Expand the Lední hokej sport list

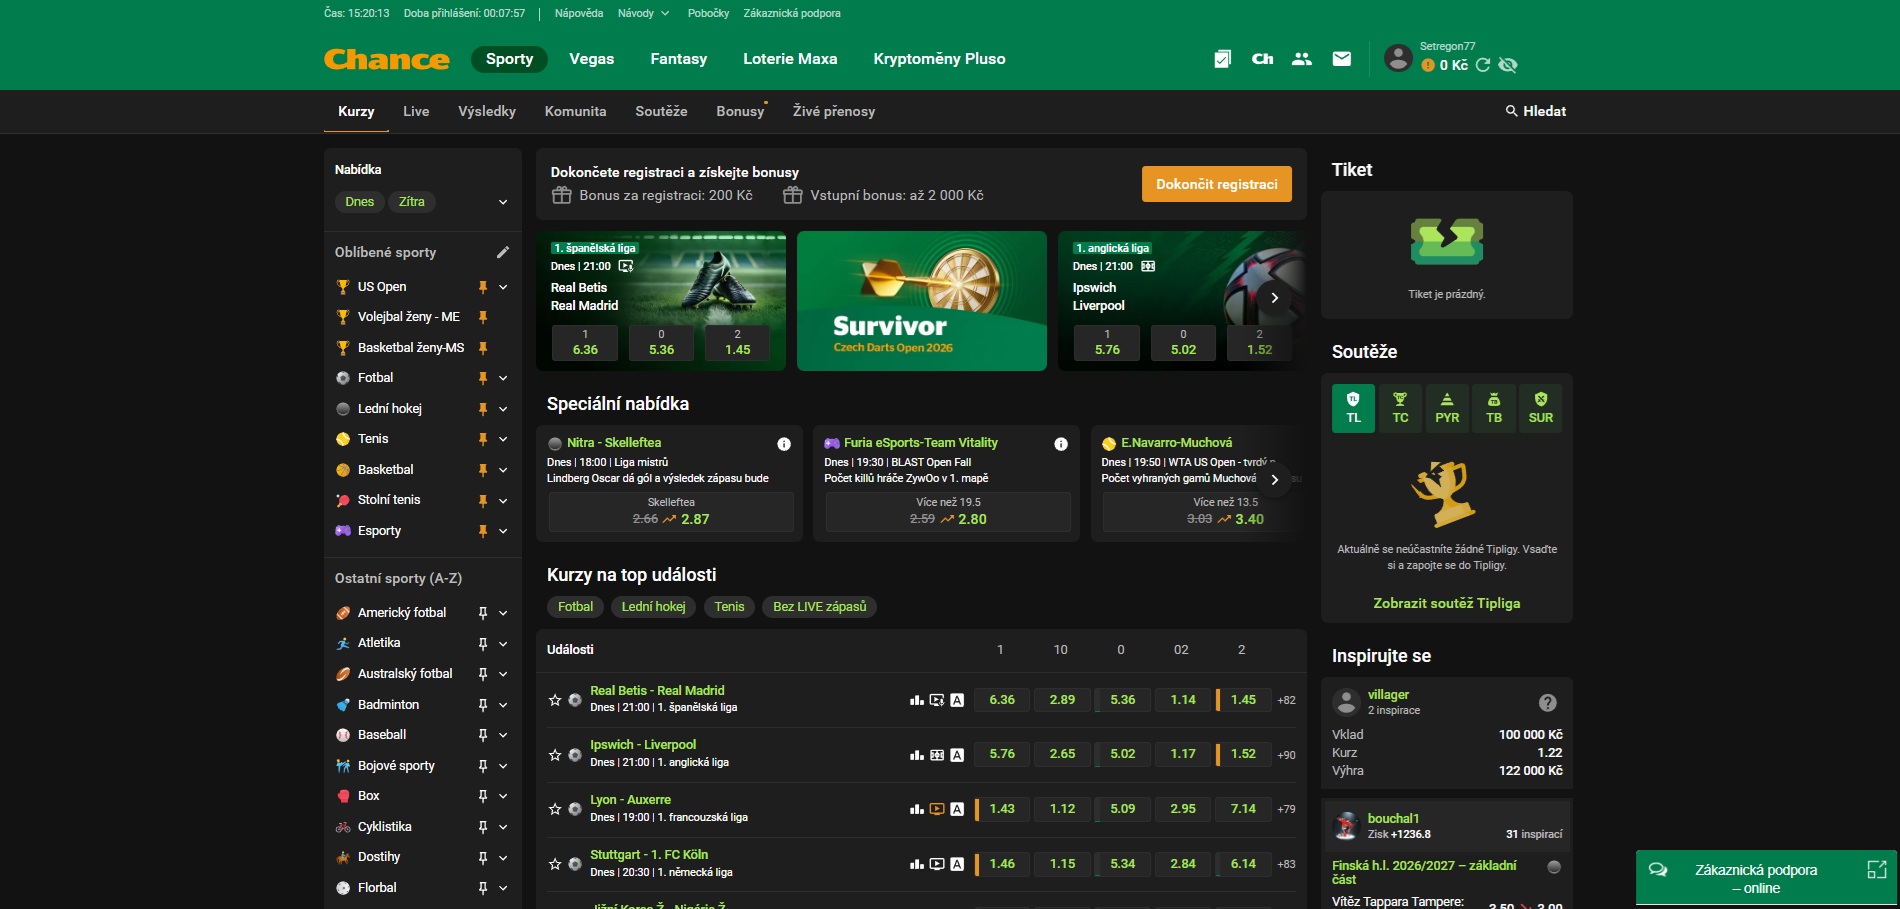pyautogui.click(x=503, y=409)
